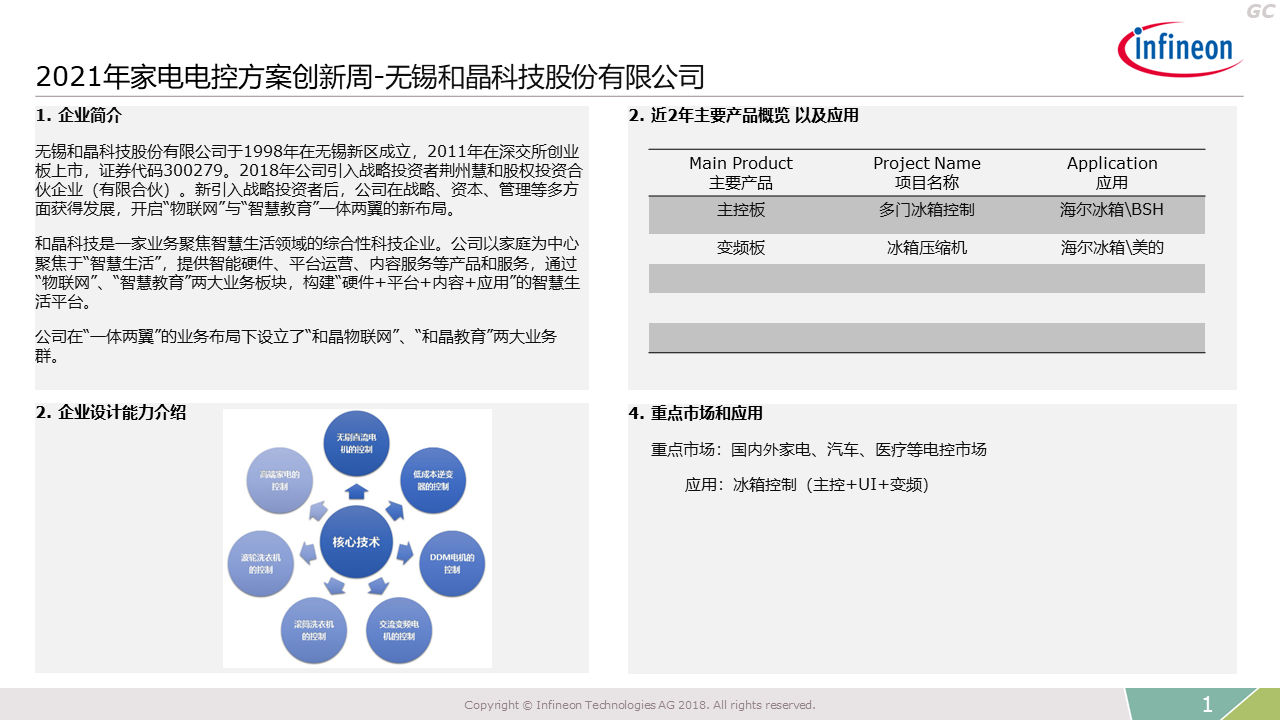Screen dimensions: 1280x720
Task: Click the heading 2. 企业设计能力介绍
Action: [x=111, y=413]
